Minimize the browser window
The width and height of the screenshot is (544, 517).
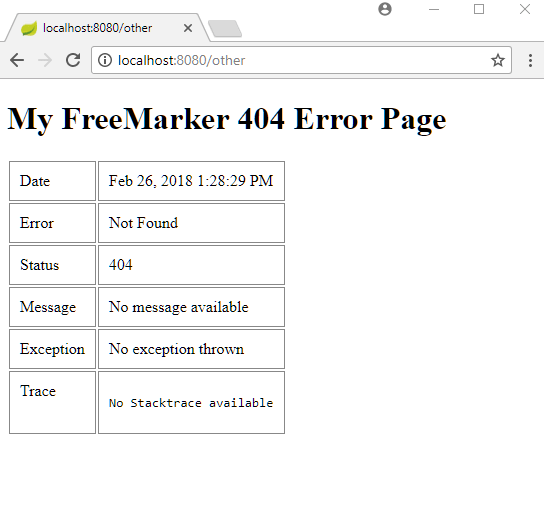click(434, 9)
